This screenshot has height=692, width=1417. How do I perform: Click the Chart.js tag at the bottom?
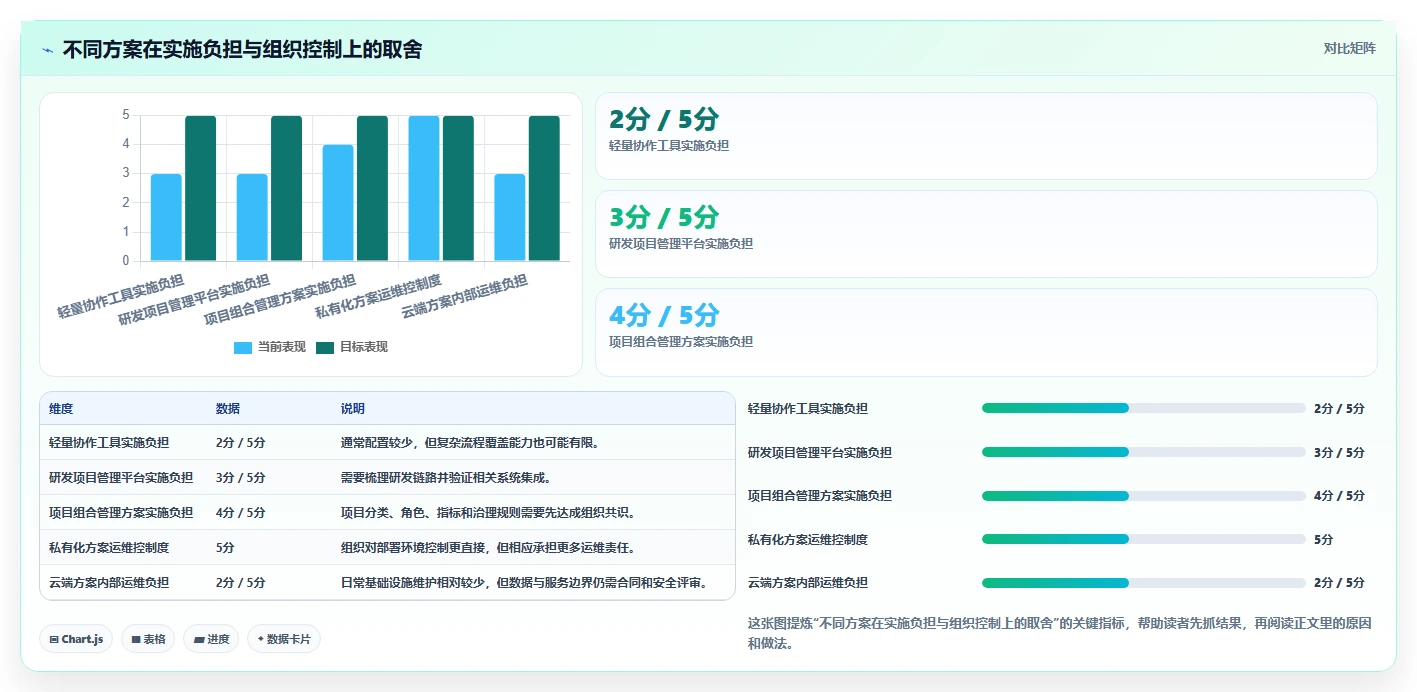pos(76,639)
